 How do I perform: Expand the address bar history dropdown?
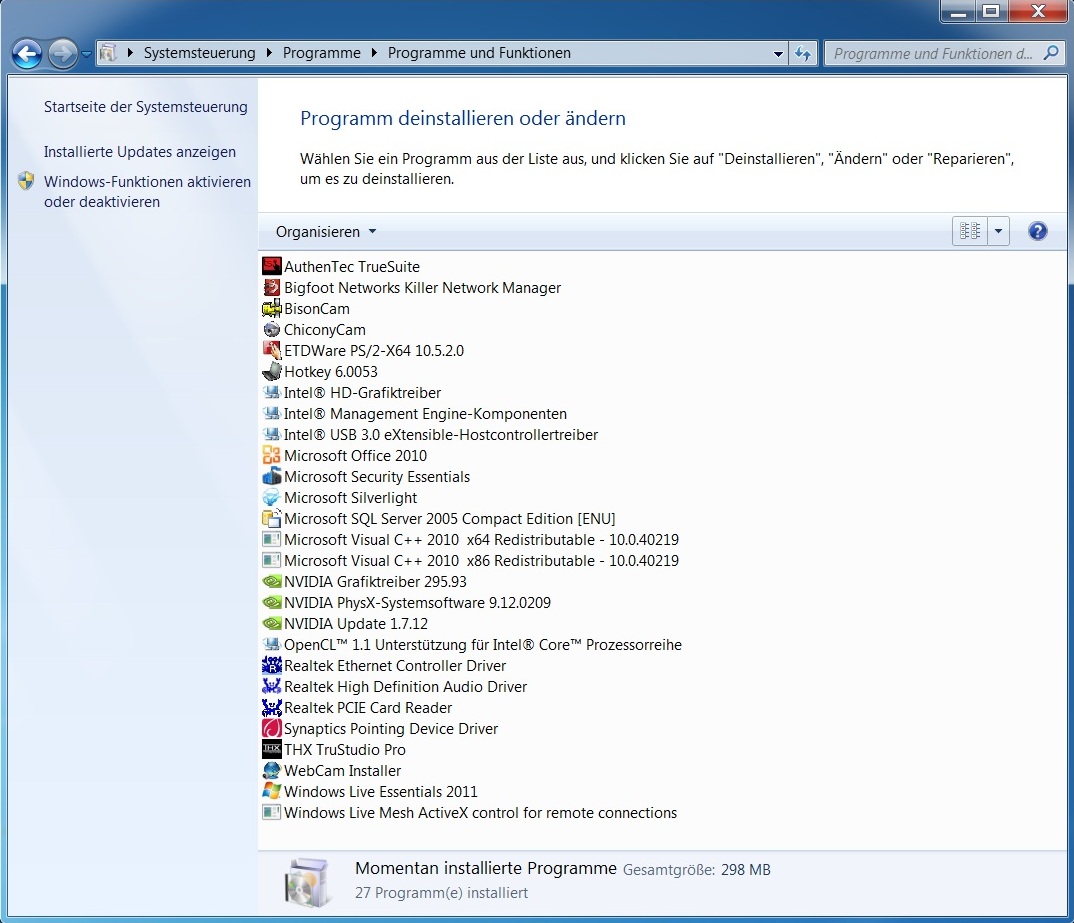pyautogui.click(x=778, y=53)
